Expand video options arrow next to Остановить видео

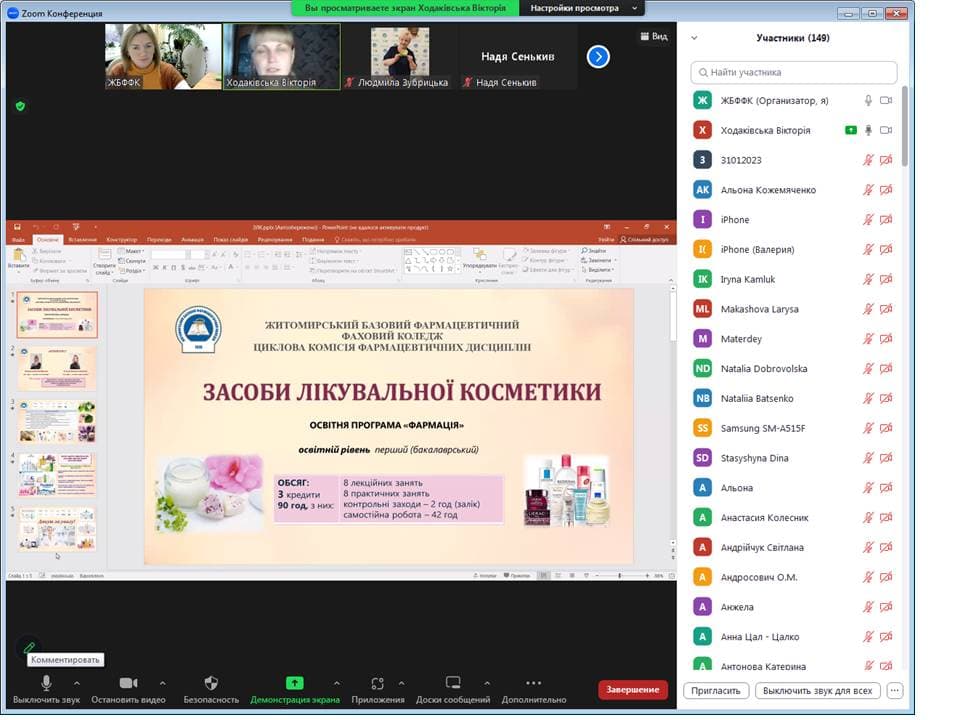(x=162, y=683)
